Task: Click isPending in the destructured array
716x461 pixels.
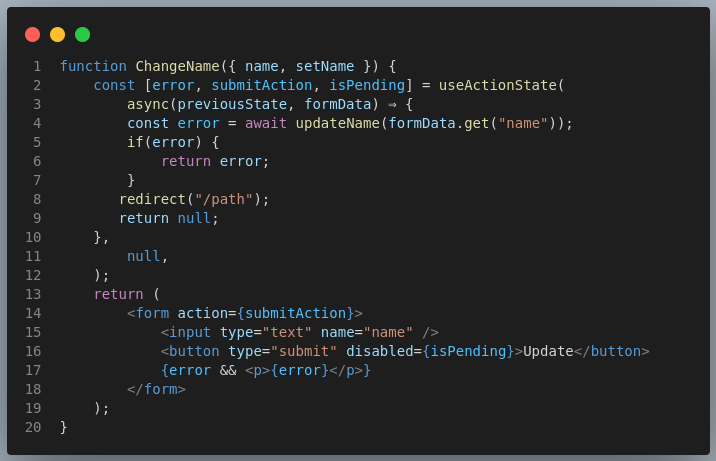Action: (x=367, y=85)
